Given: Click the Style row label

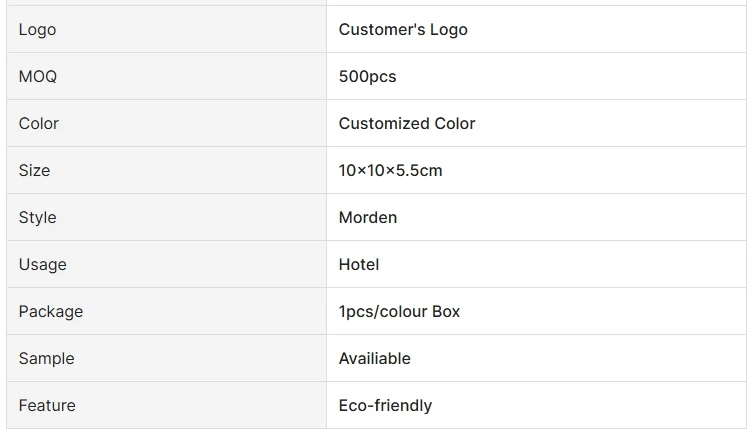Looking at the screenshot, I should 37,218.
